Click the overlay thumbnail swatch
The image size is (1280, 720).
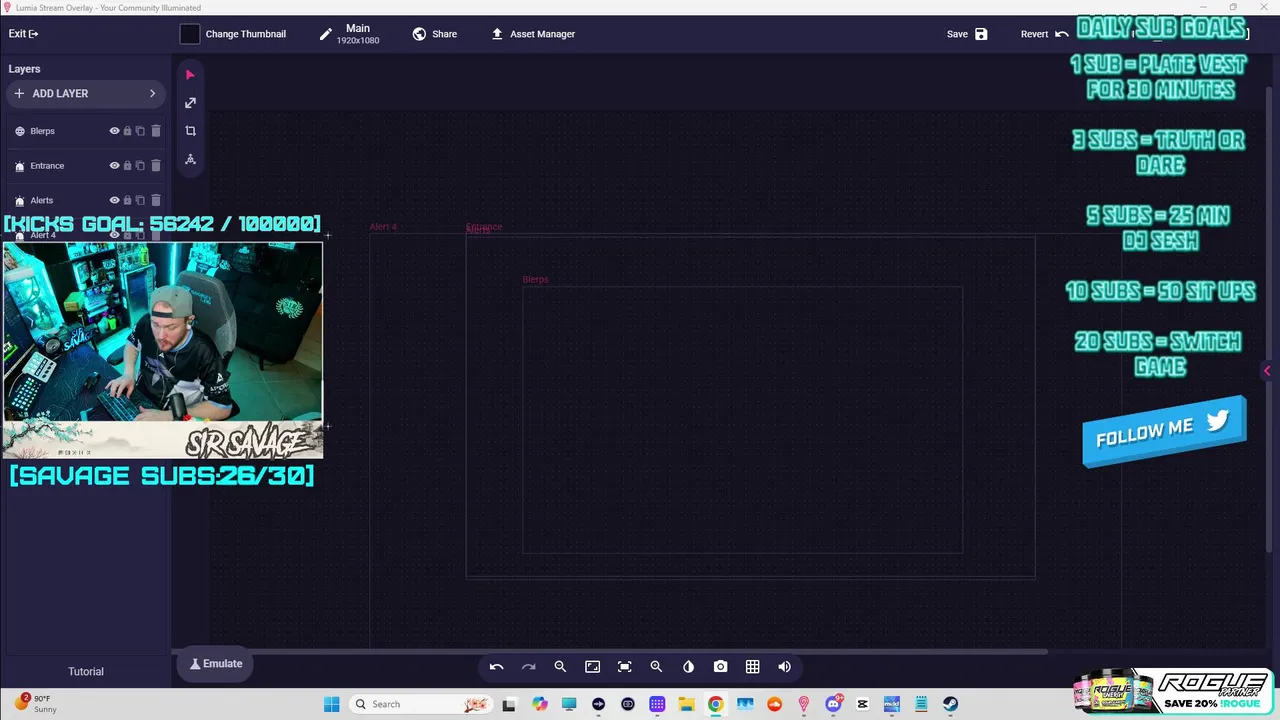pos(190,34)
